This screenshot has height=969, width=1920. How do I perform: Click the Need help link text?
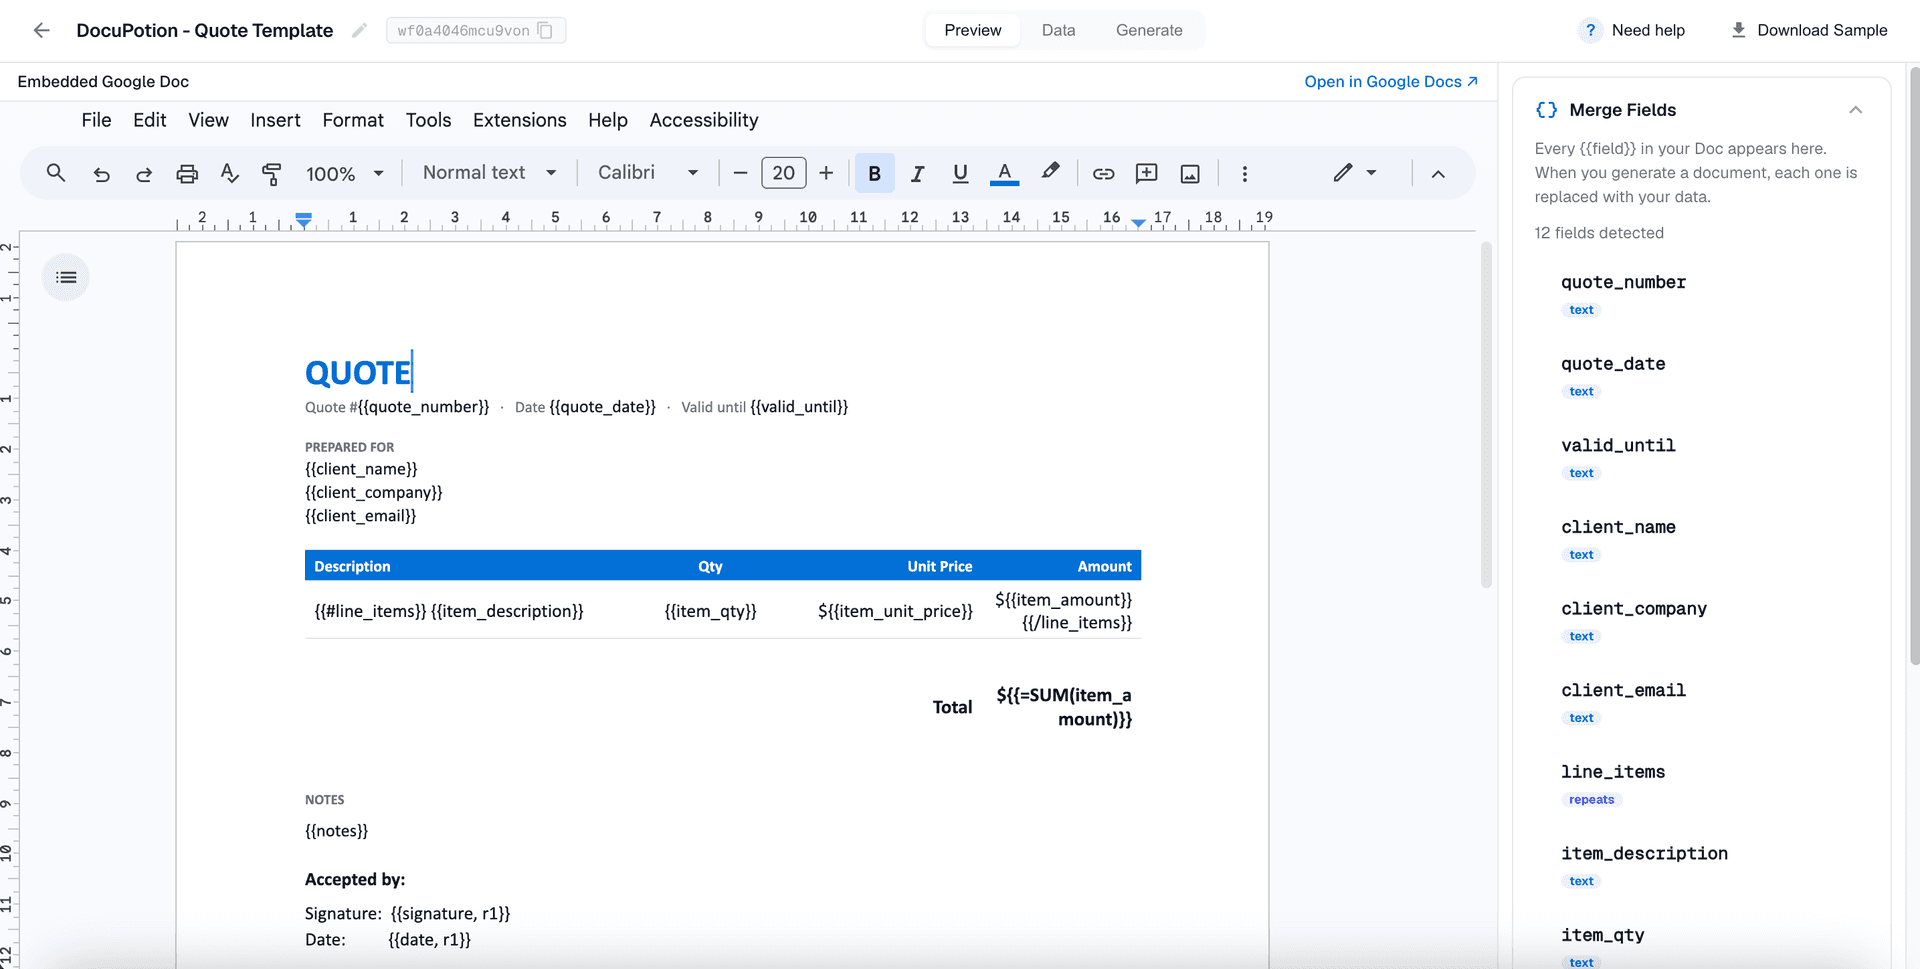[1648, 30]
